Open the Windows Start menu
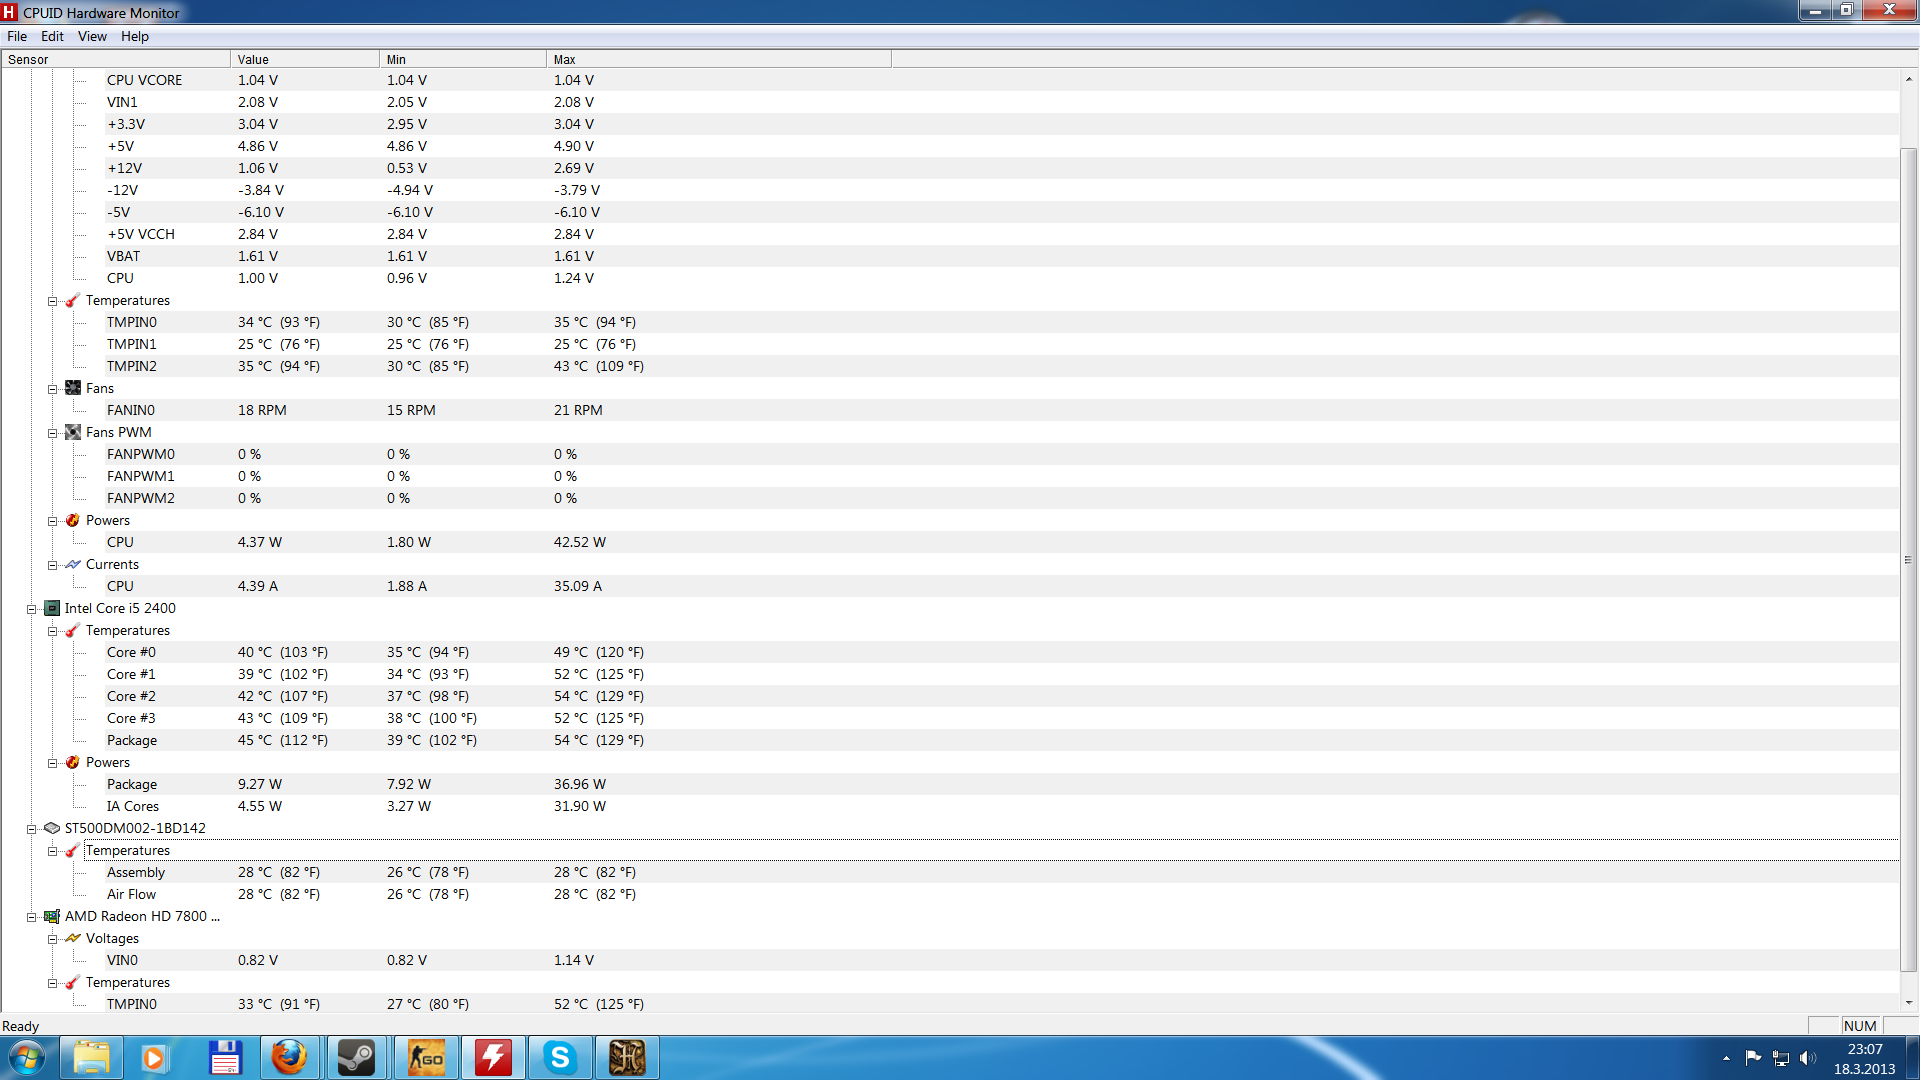This screenshot has width=1920, height=1080. (27, 1058)
